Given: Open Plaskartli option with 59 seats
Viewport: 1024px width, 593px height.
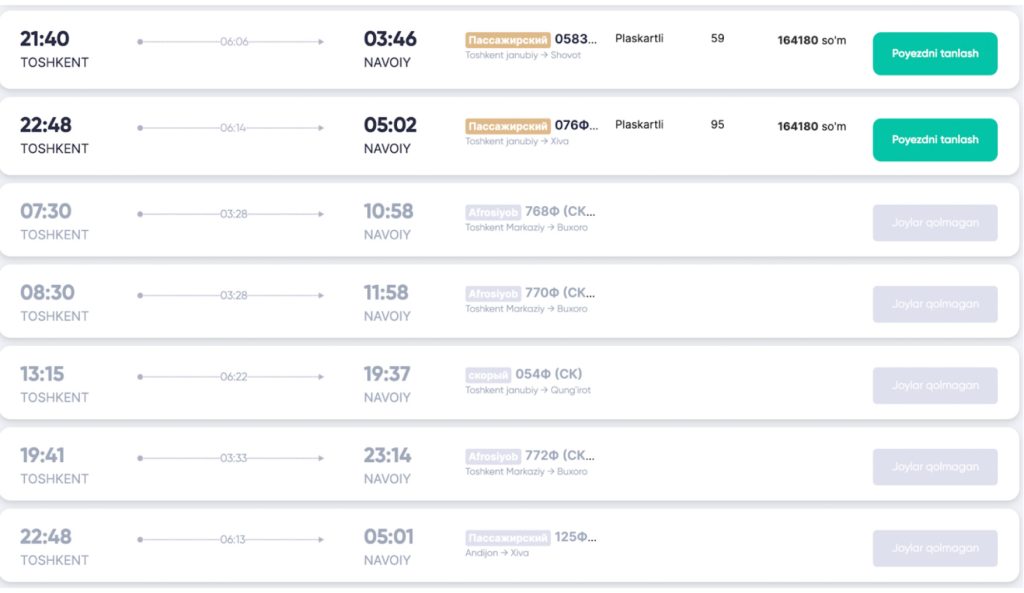Looking at the screenshot, I should coord(639,39).
